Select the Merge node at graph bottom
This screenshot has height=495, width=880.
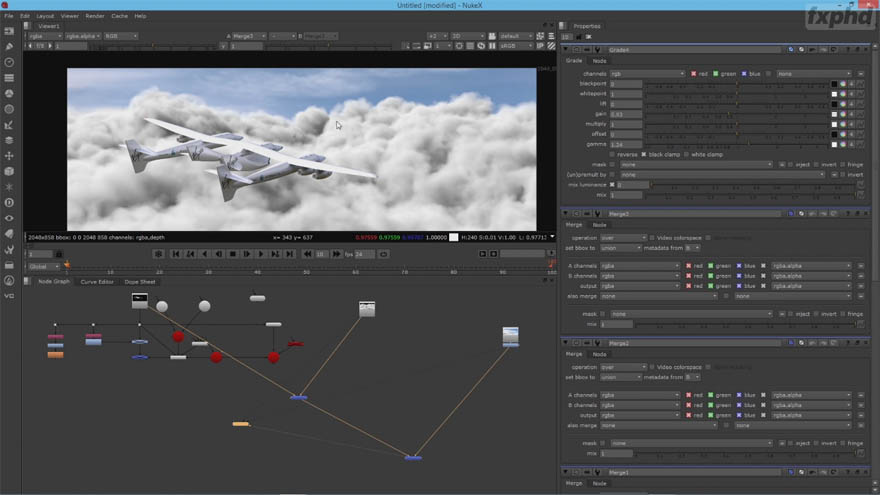413,458
